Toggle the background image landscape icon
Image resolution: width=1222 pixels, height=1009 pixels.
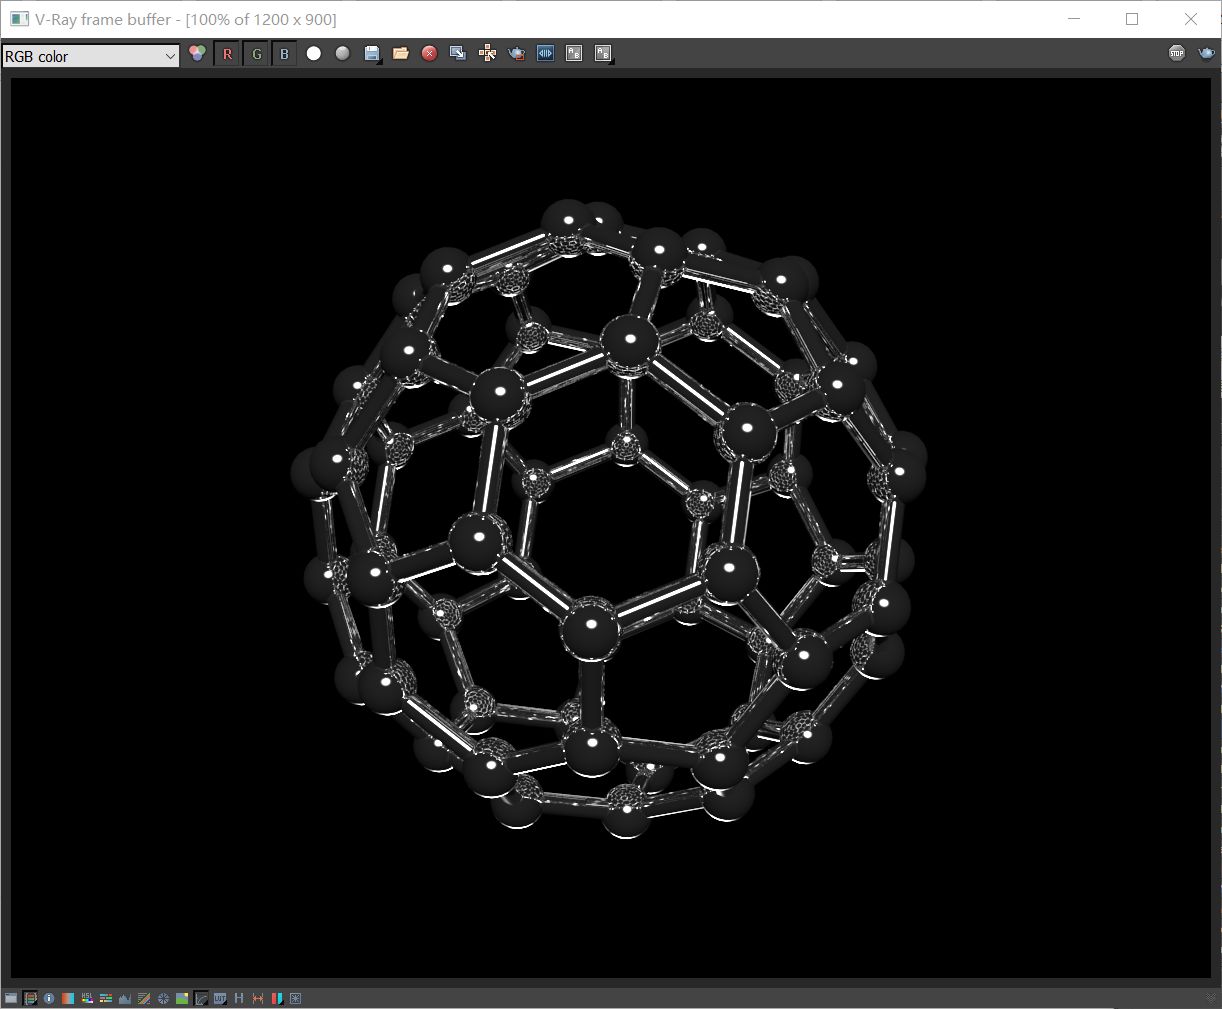(x=182, y=998)
